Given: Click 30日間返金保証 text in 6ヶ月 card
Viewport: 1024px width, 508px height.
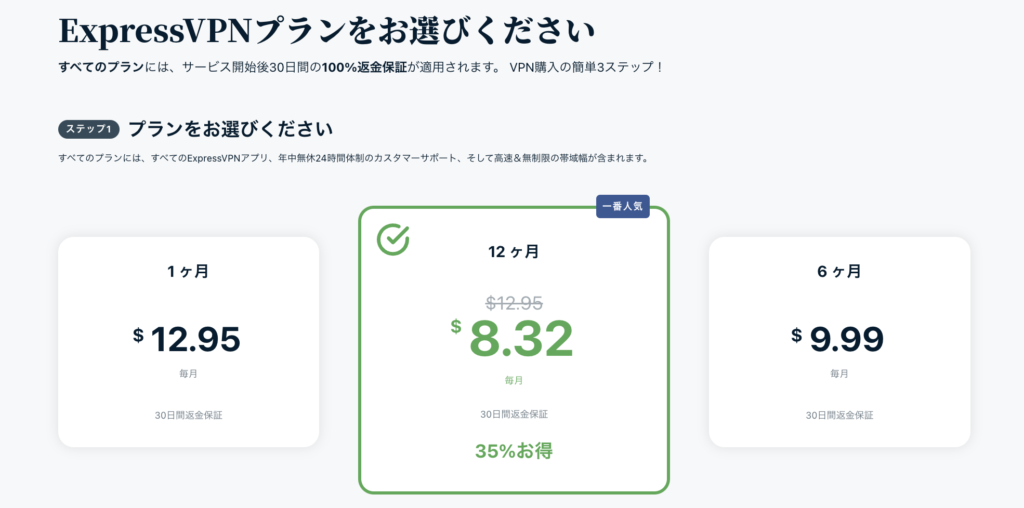Looking at the screenshot, I should pos(839,415).
